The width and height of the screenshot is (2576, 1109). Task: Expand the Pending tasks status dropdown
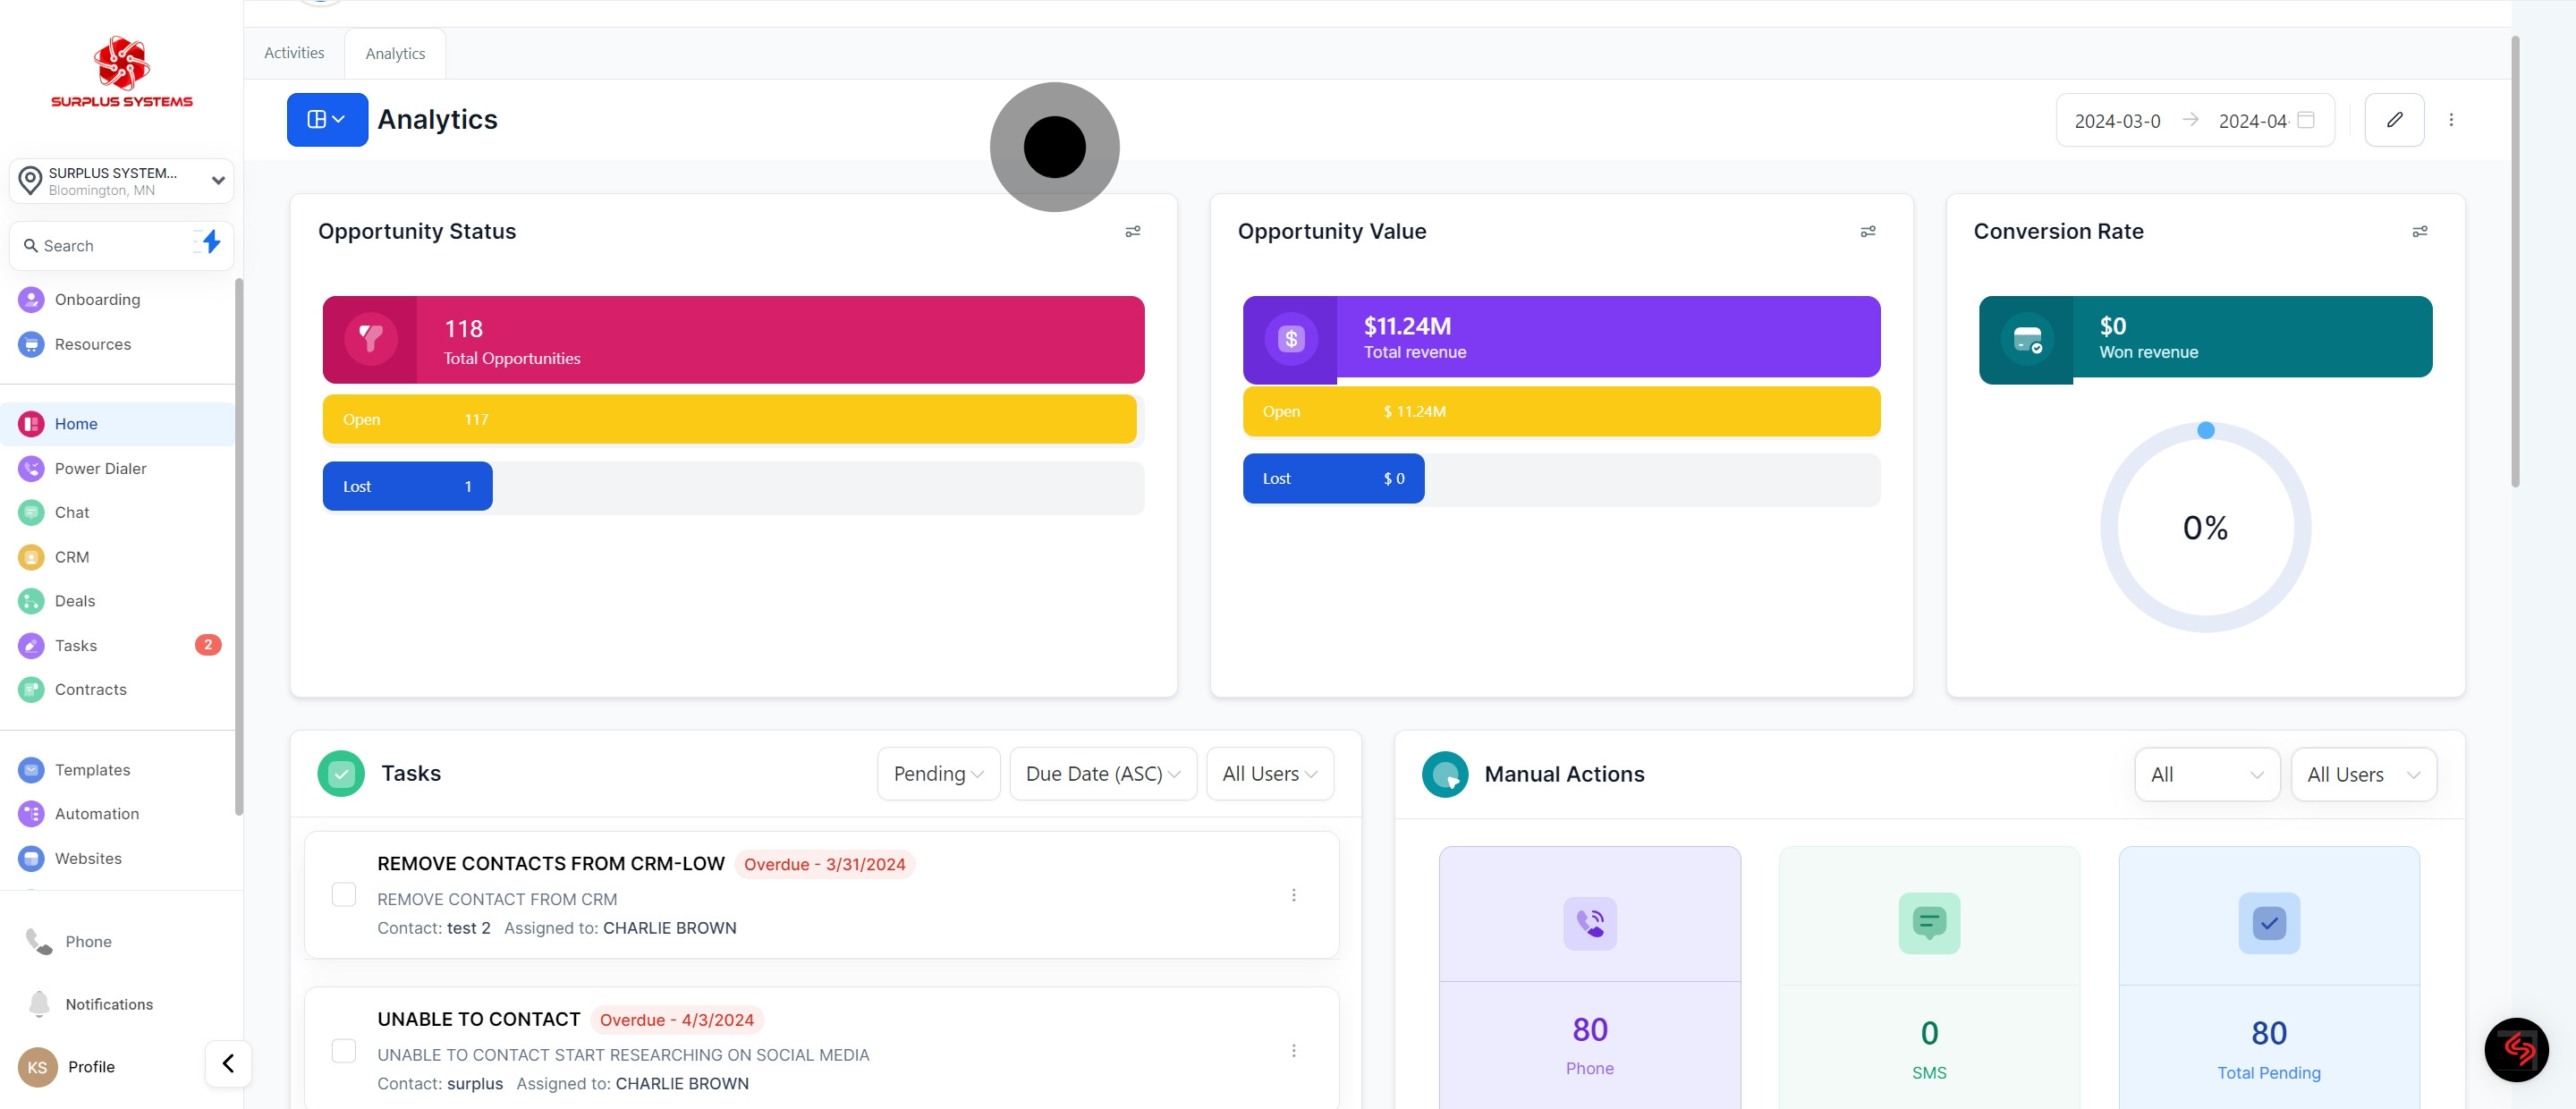tap(938, 773)
